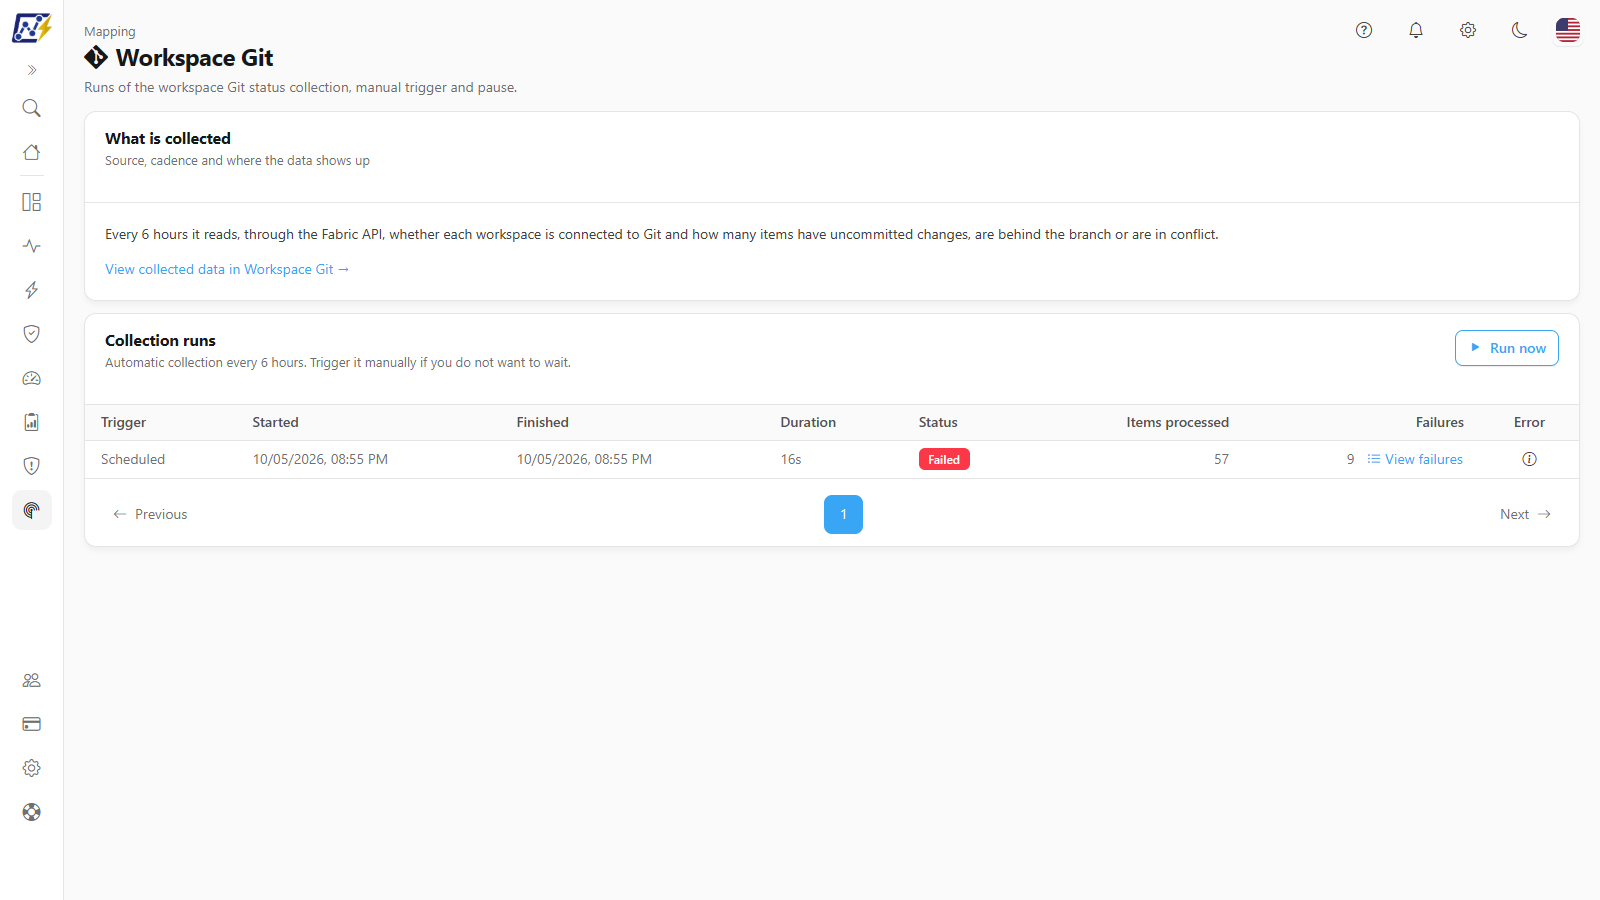Click the Collection runs heading
Viewport: 1600px width, 900px height.
tap(160, 340)
